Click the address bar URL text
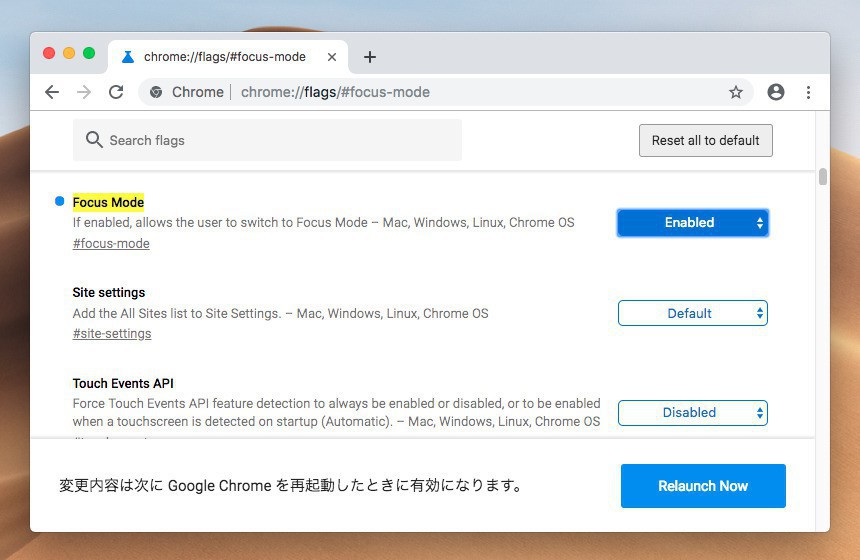The width and height of the screenshot is (860, 560). click(x=335, y=92)
